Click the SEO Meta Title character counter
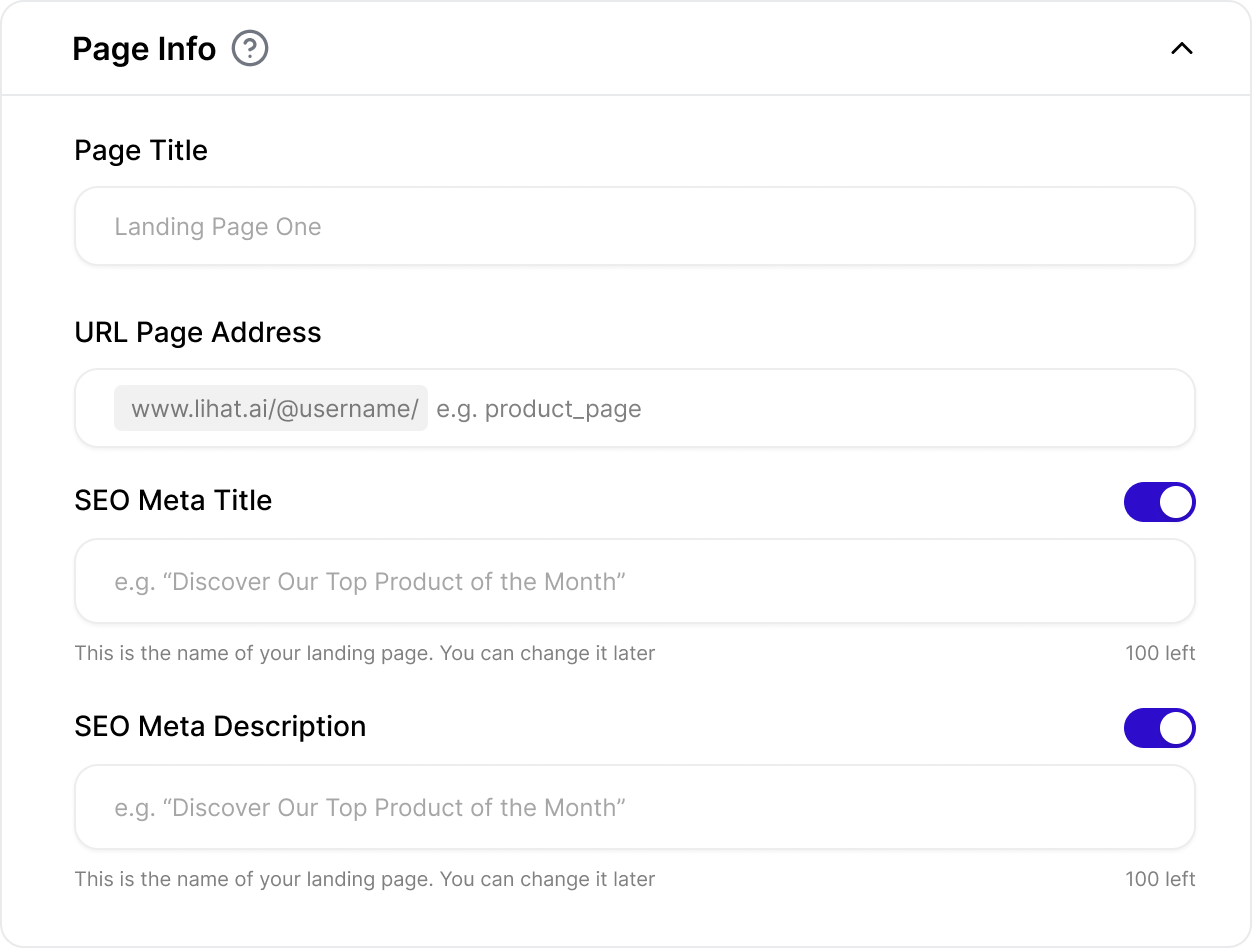The width and height of the screenshot is (1252, 948). pyautogui.click(x=1159, y=654)
